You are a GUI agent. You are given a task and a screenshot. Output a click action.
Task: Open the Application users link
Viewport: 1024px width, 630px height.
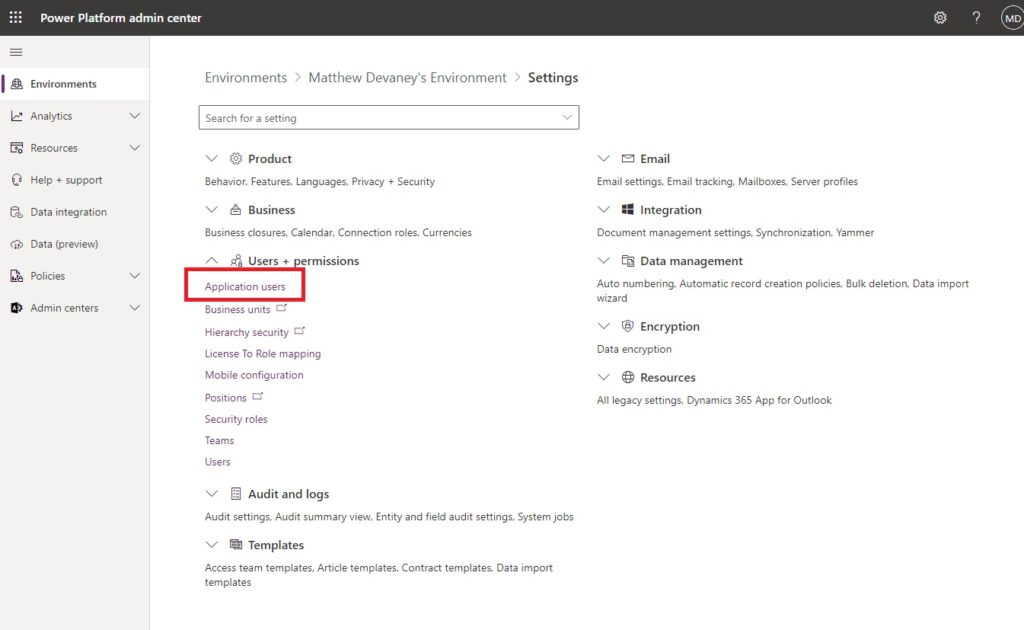coord(245,287)
